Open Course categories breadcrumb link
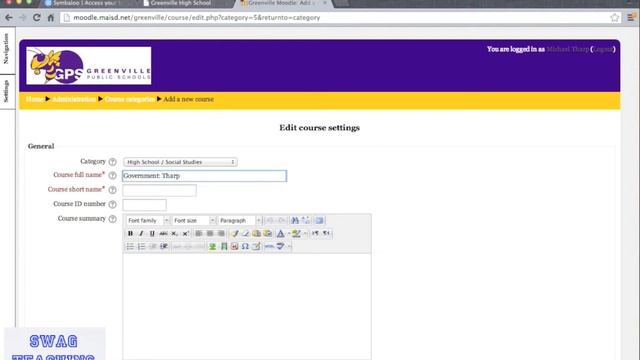The width and height of the screenshot is (640, 360). point(130,99)
